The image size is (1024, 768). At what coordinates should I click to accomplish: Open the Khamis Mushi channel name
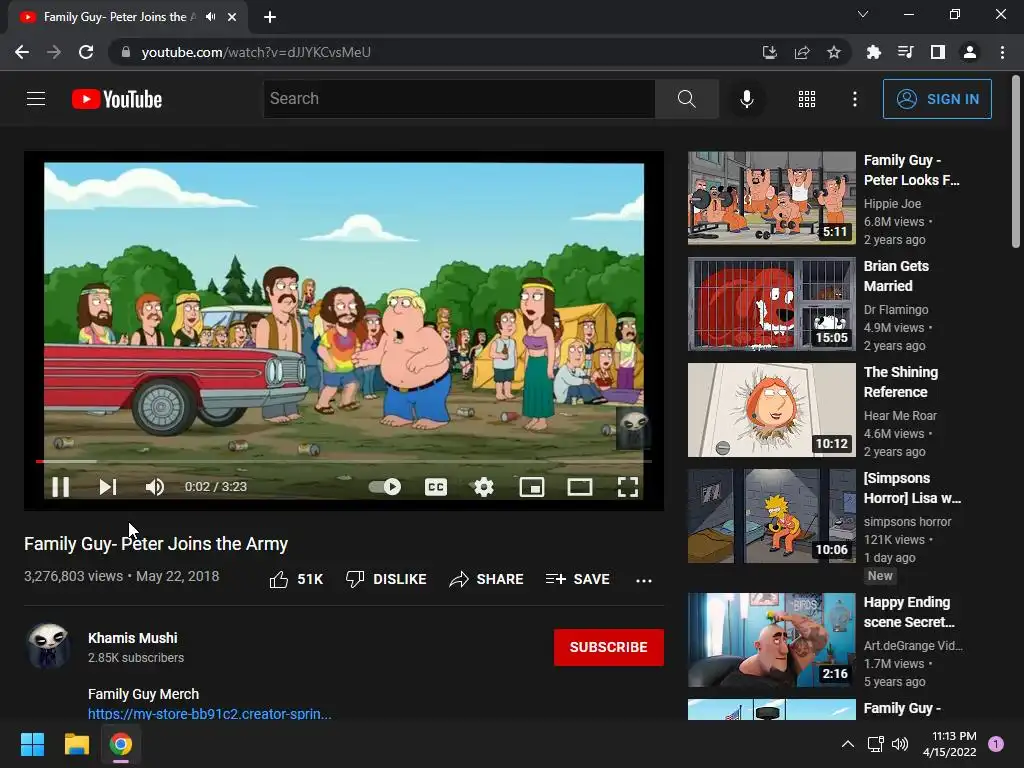pos(133,638)
